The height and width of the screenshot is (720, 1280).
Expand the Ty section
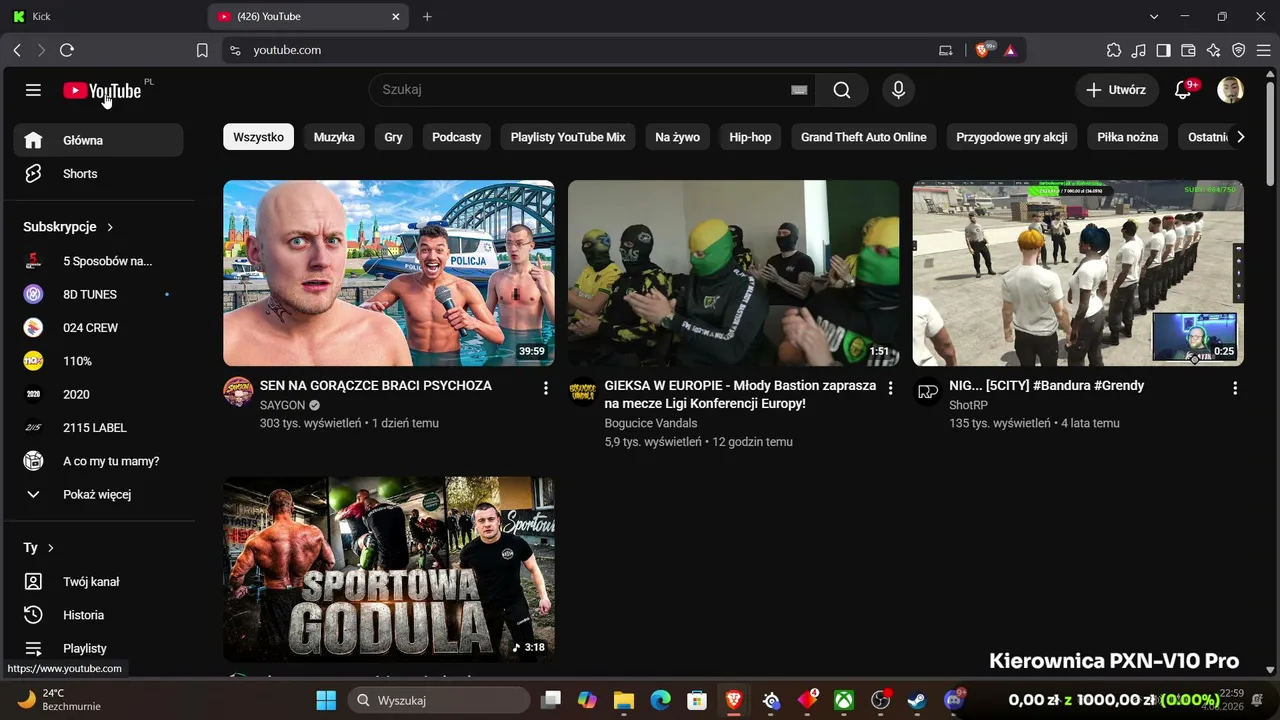tap(39, 548)
